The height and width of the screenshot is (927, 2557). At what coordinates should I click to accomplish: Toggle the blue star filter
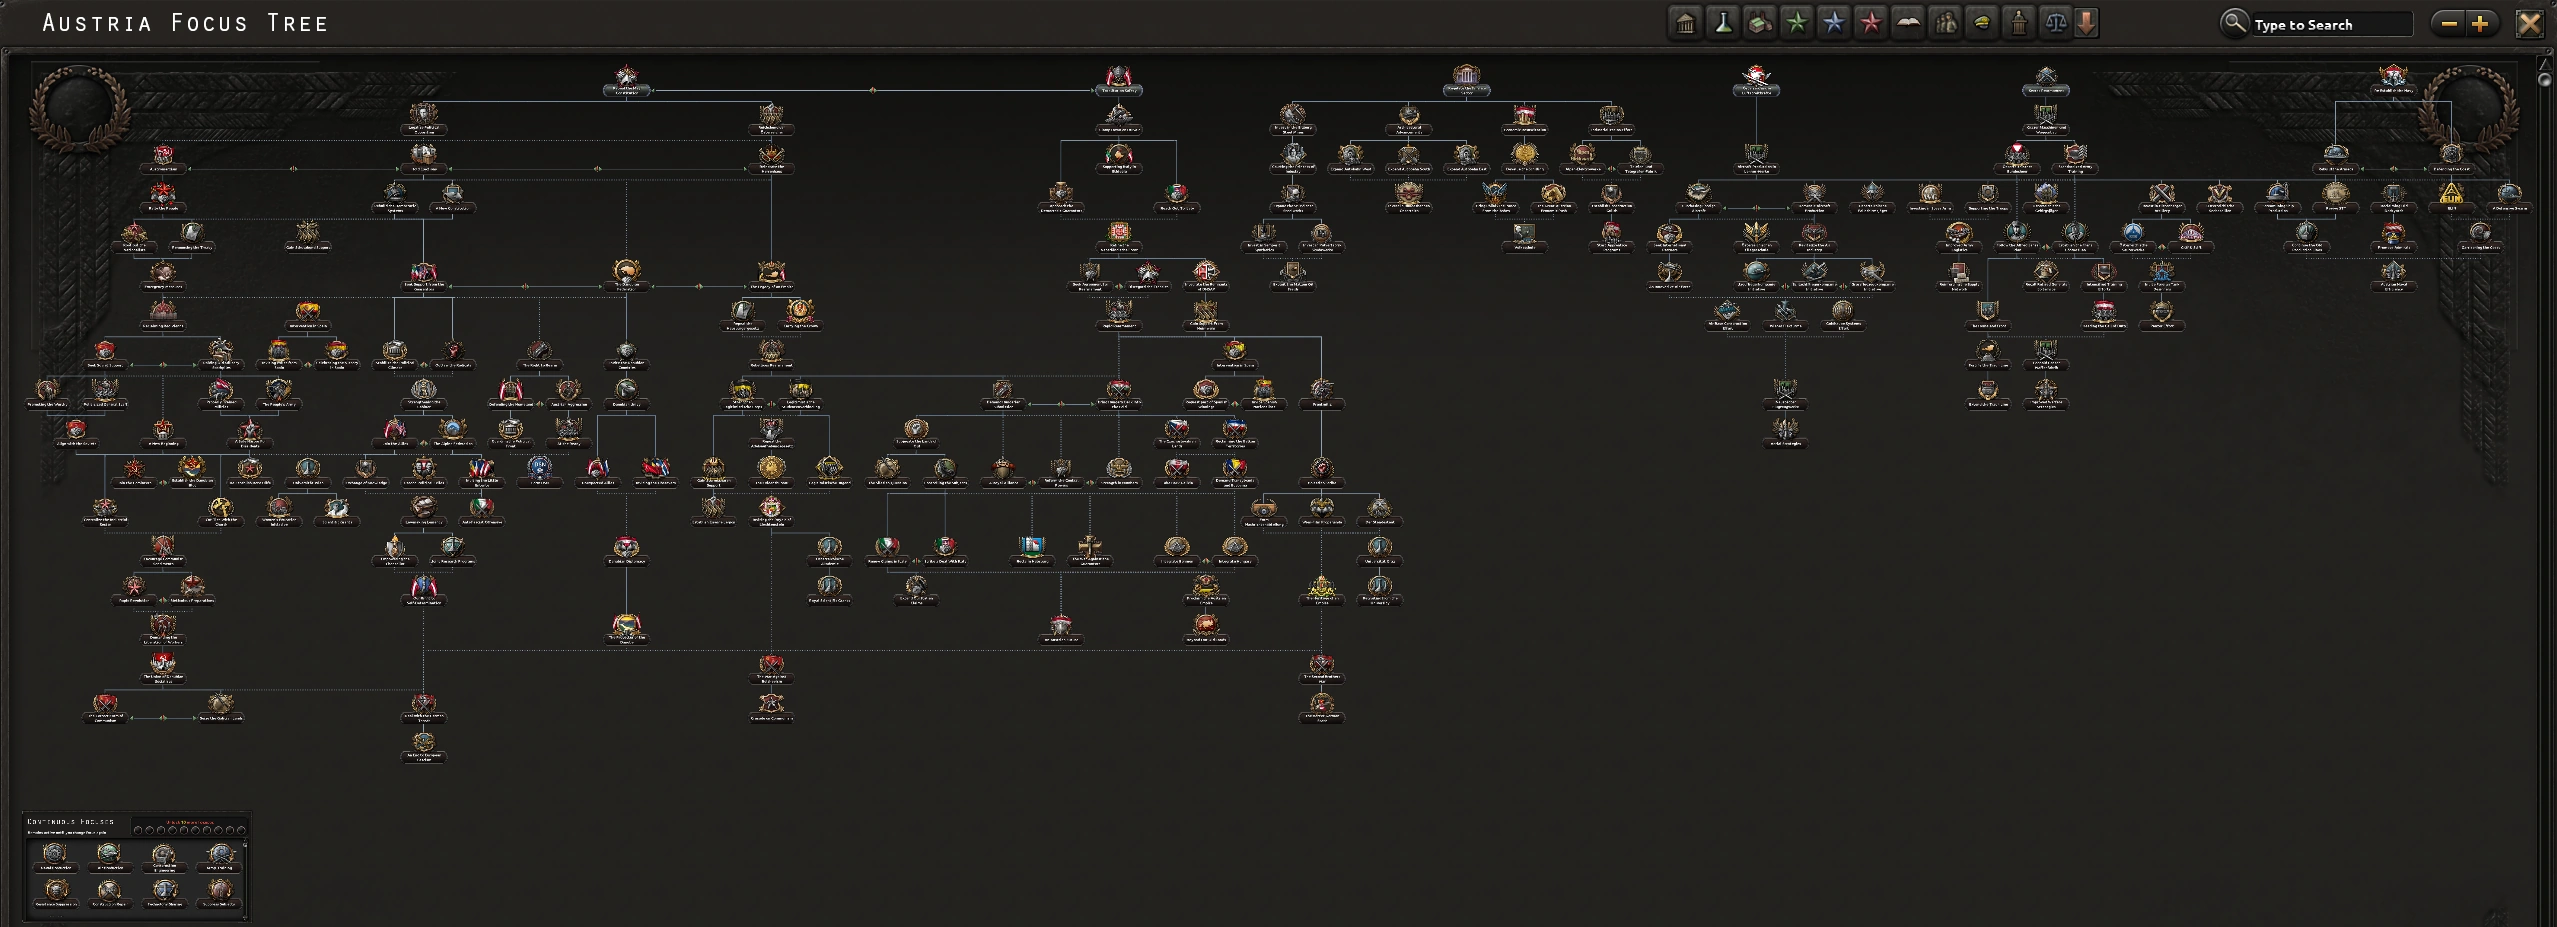(x=1834, y=23)
